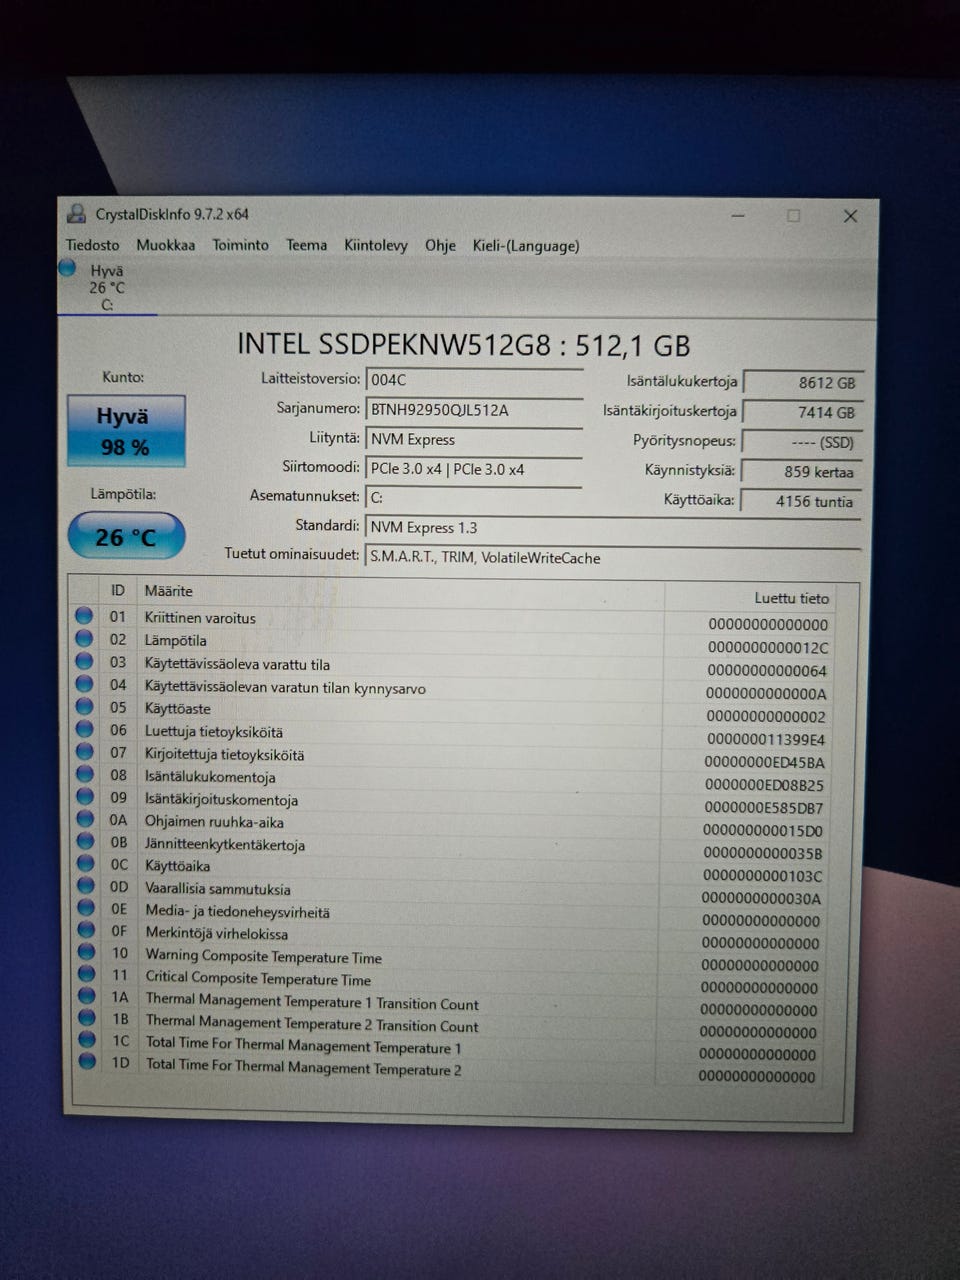The width and height of the screenshot is (960, 1280).
Task: Click the status orb for Critical Composite Temperature Time
Action: pyautogui.click(x=86, y=975)
